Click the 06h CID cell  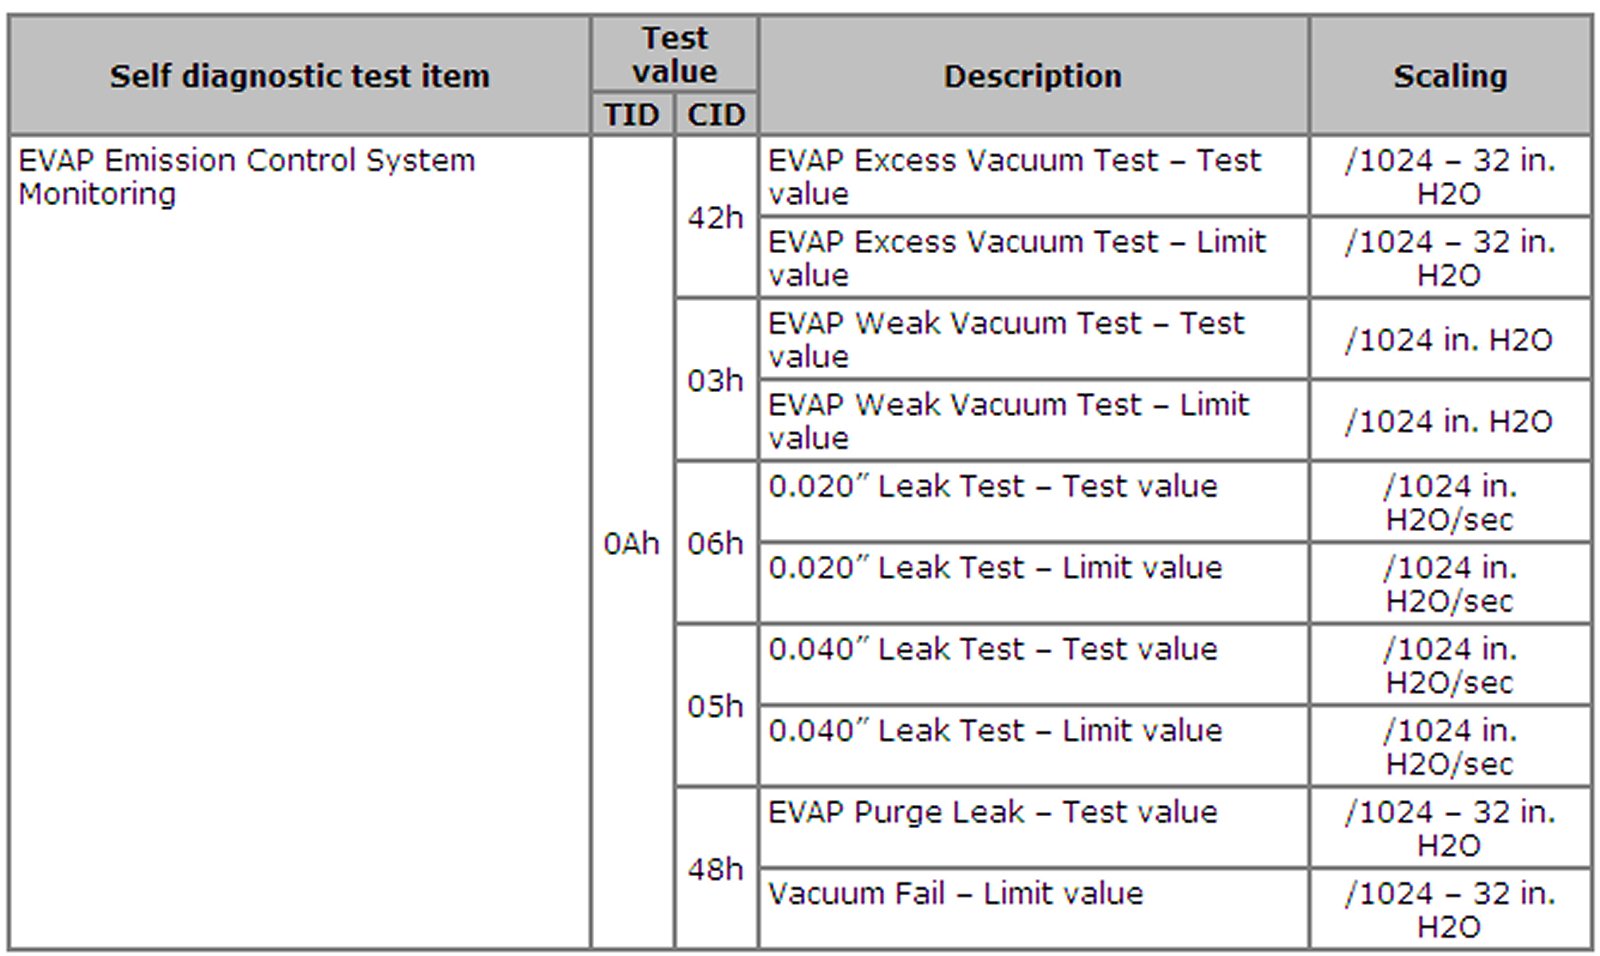716,543
